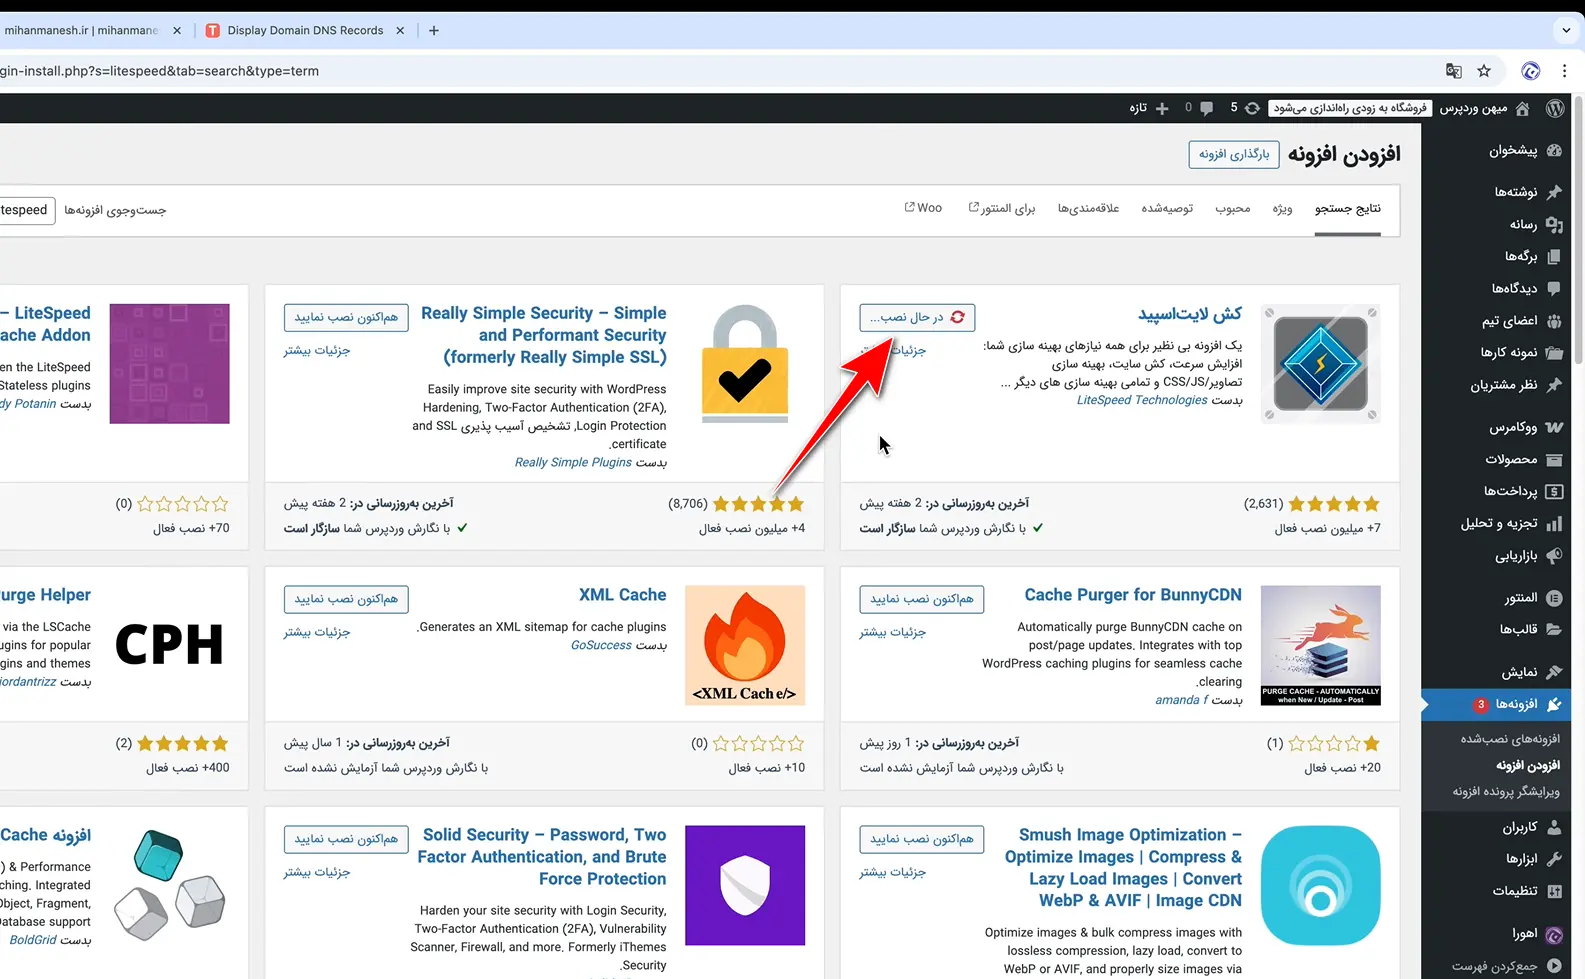Click the browser address bar URL
The image size is (1585, 979).
[x=160, y=71]
